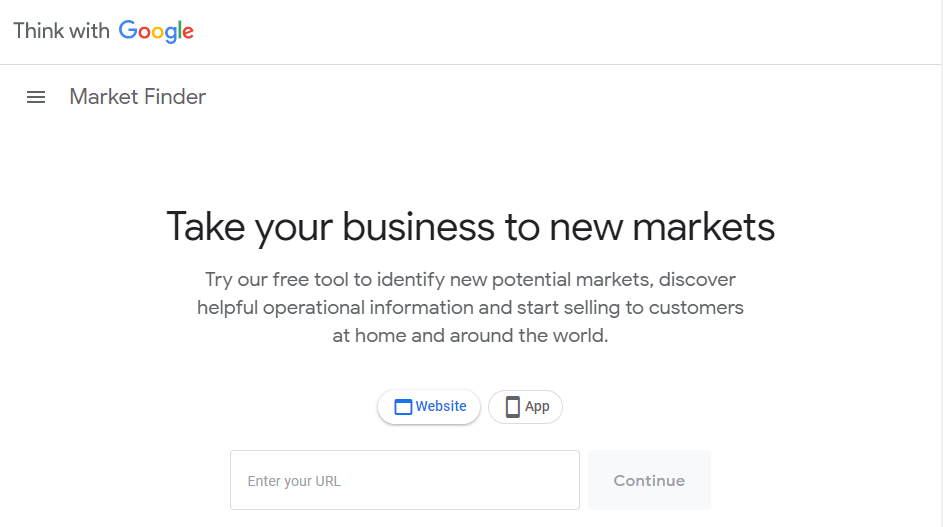Click the text at home and around the world
Image resolution: width=943 pixels, height=527 pixels.
click(470, 336)
